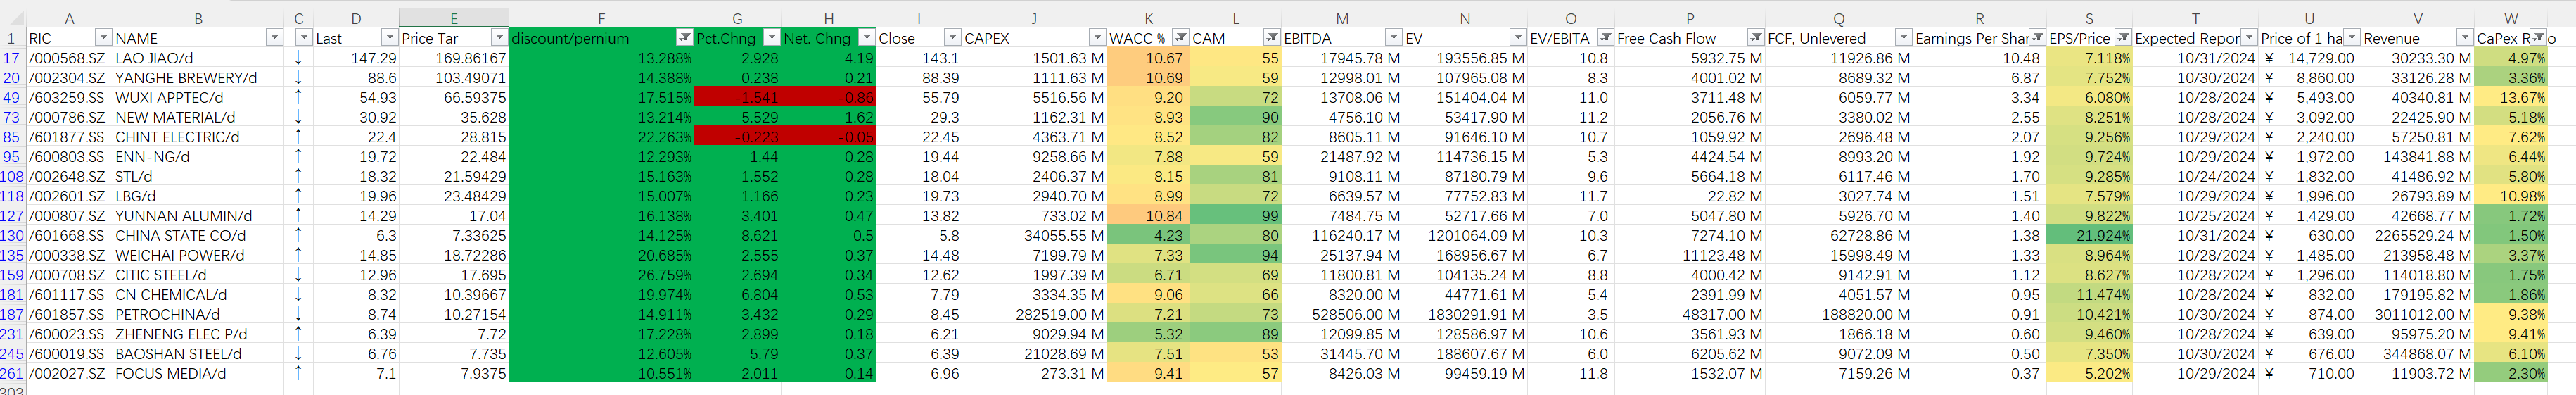
Task: Select column W header
Action: [x=2510, y=18]
